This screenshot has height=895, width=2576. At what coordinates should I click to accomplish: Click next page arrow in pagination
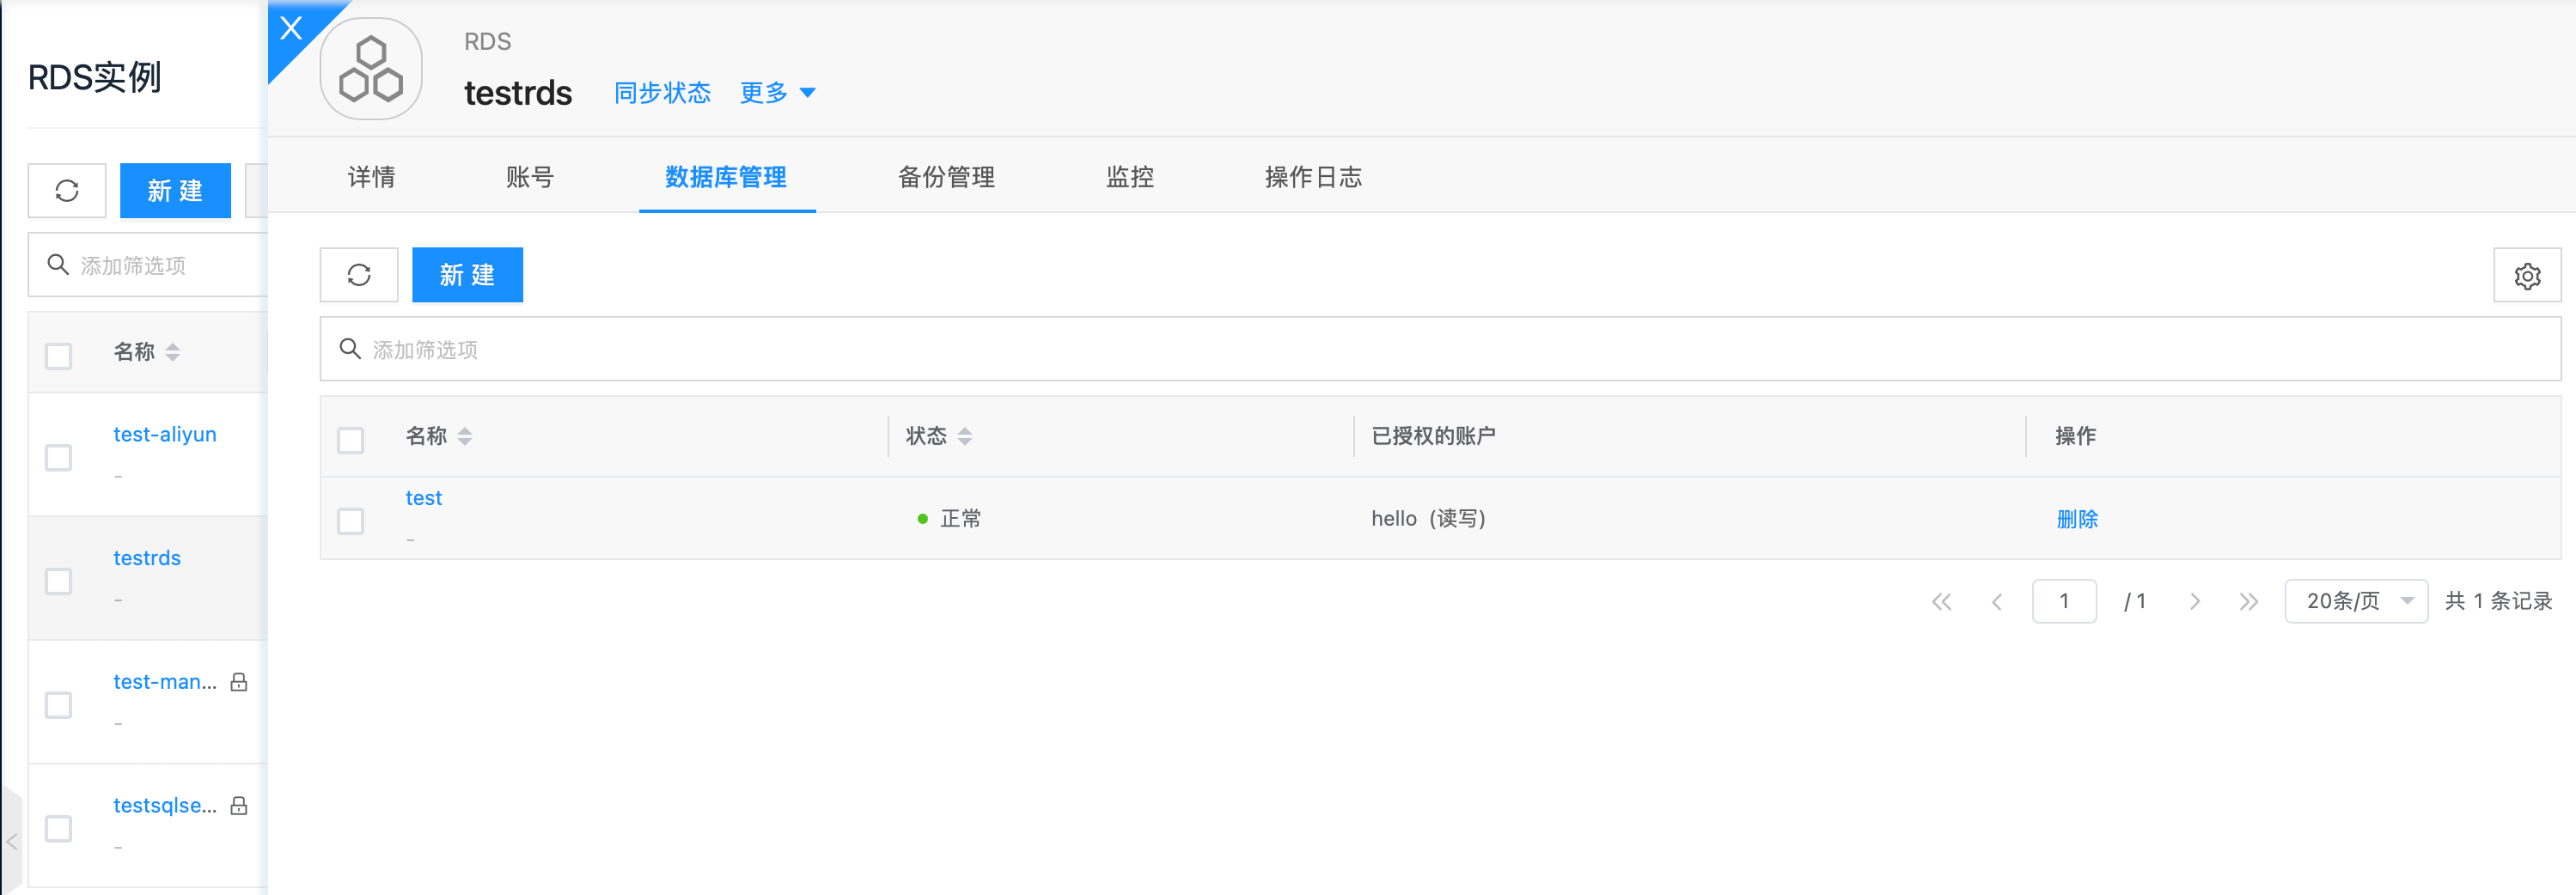[2194, 601]
